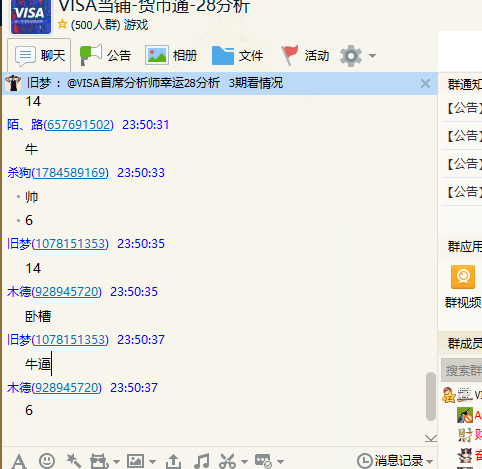Select member with green blocked avatar
The width and height of the screenshot is (482, 469).
tap(465, 415)
